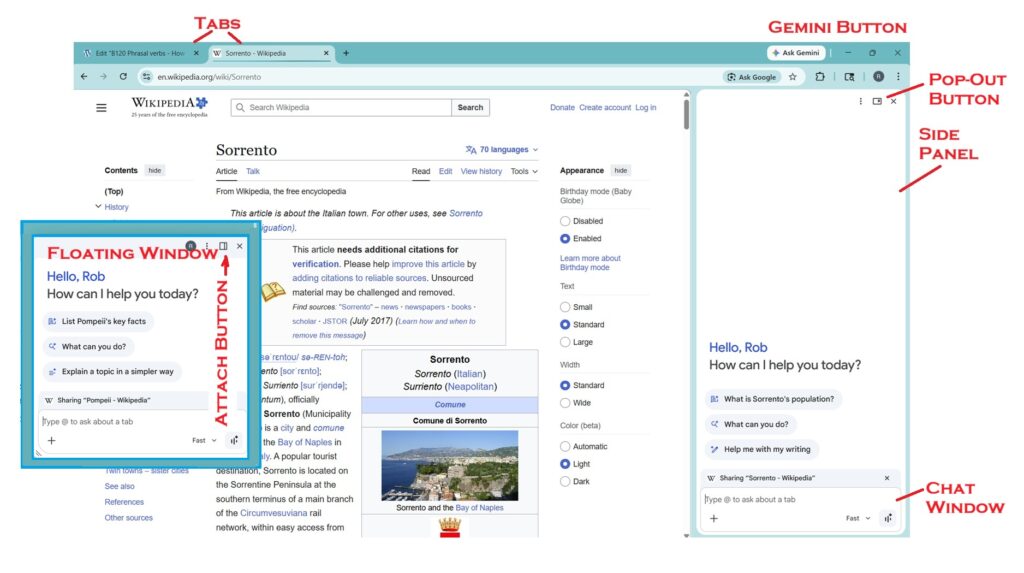Bookmark this page with the star icon

(792, 76)
